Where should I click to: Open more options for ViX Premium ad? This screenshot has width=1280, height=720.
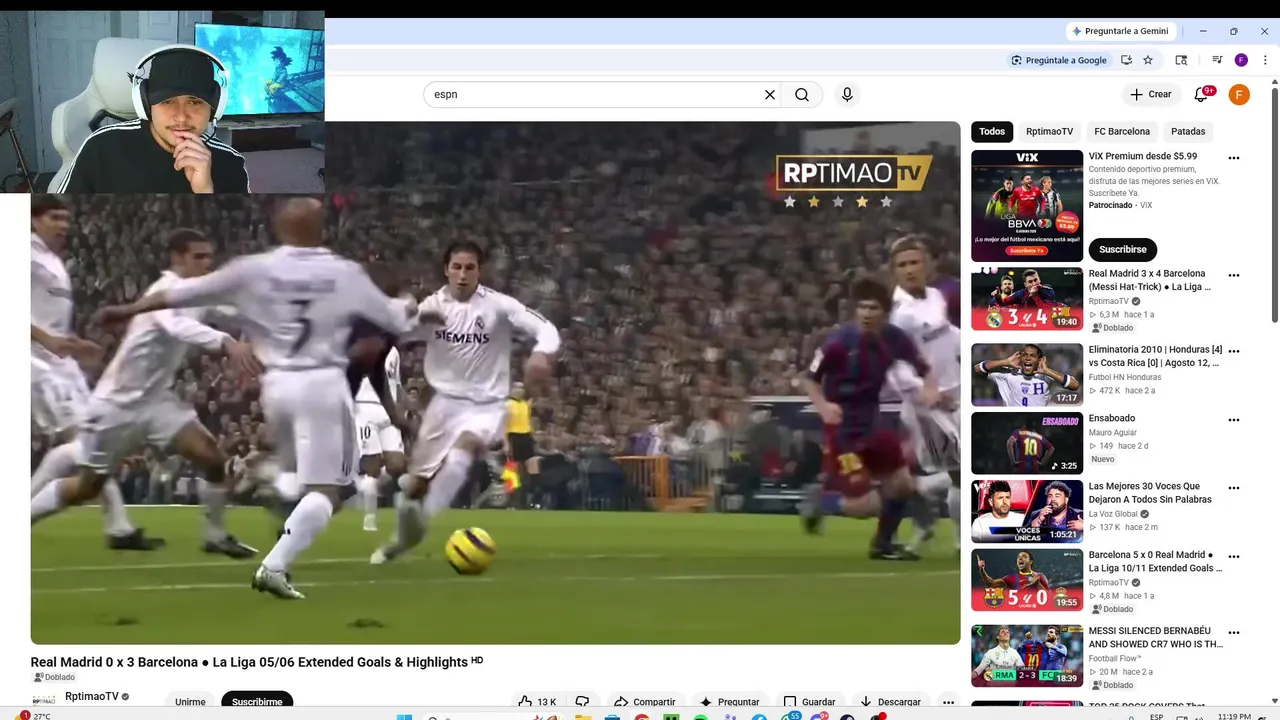point(1234,158)
